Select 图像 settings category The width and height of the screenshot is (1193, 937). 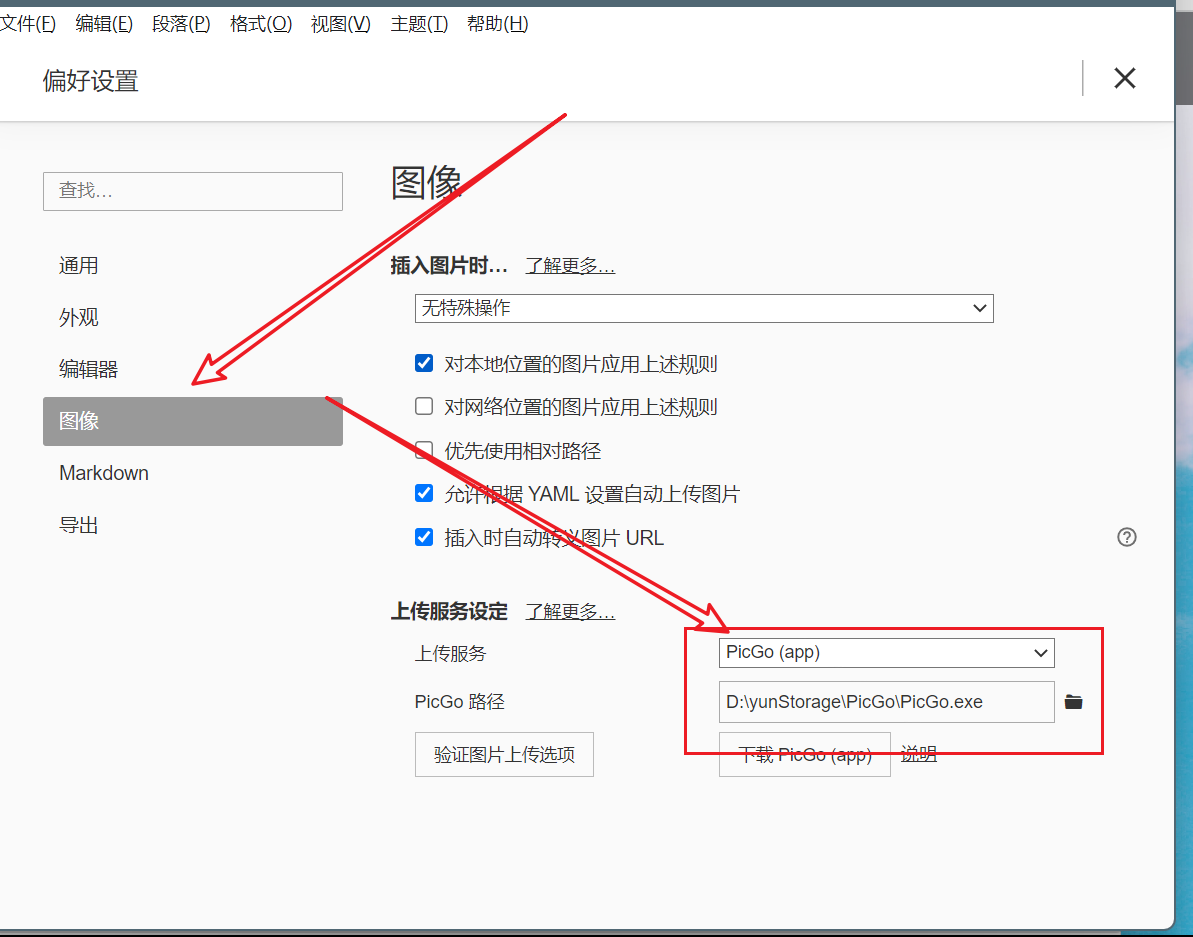click(192, 421)
